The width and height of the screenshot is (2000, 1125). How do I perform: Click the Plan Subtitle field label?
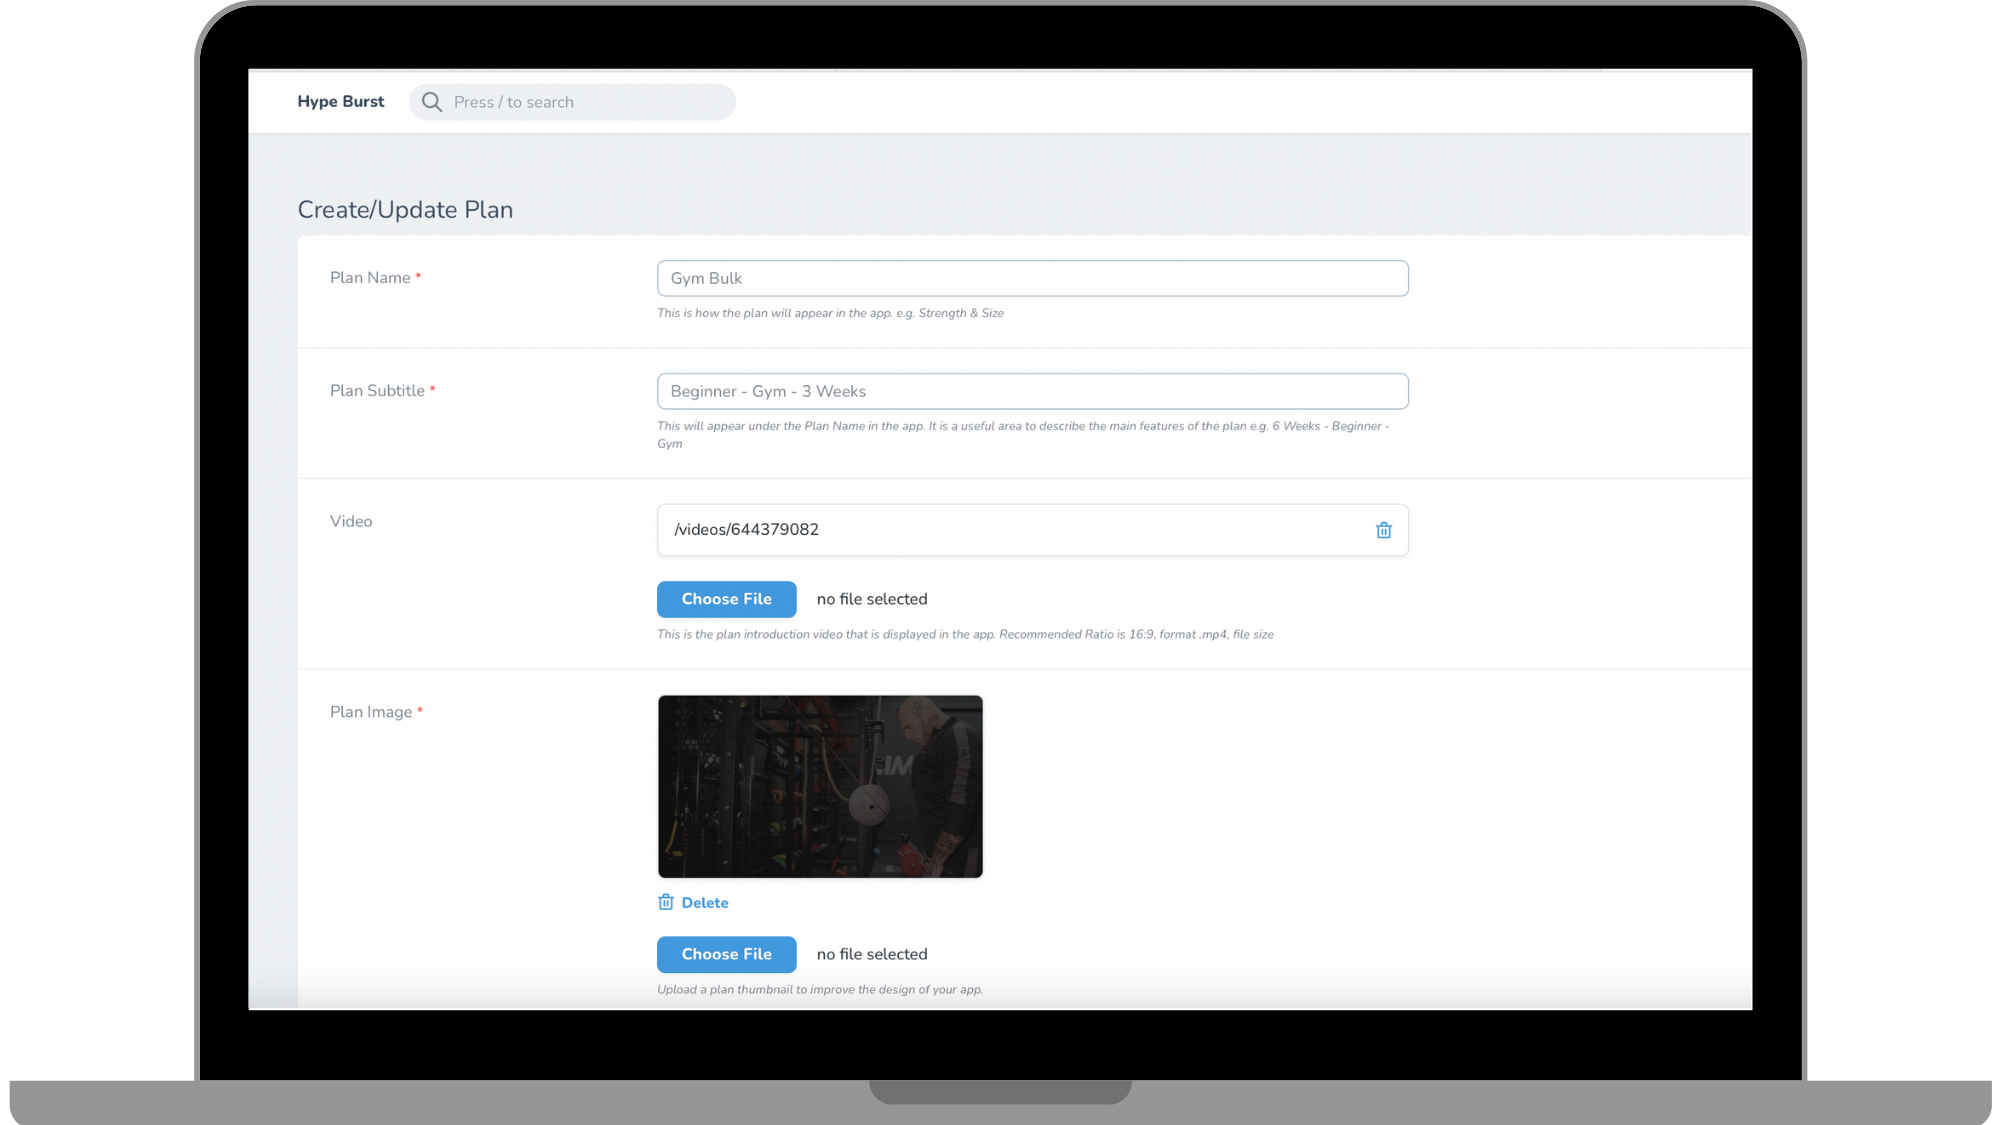pyautogui.click(x=377, y=391)
